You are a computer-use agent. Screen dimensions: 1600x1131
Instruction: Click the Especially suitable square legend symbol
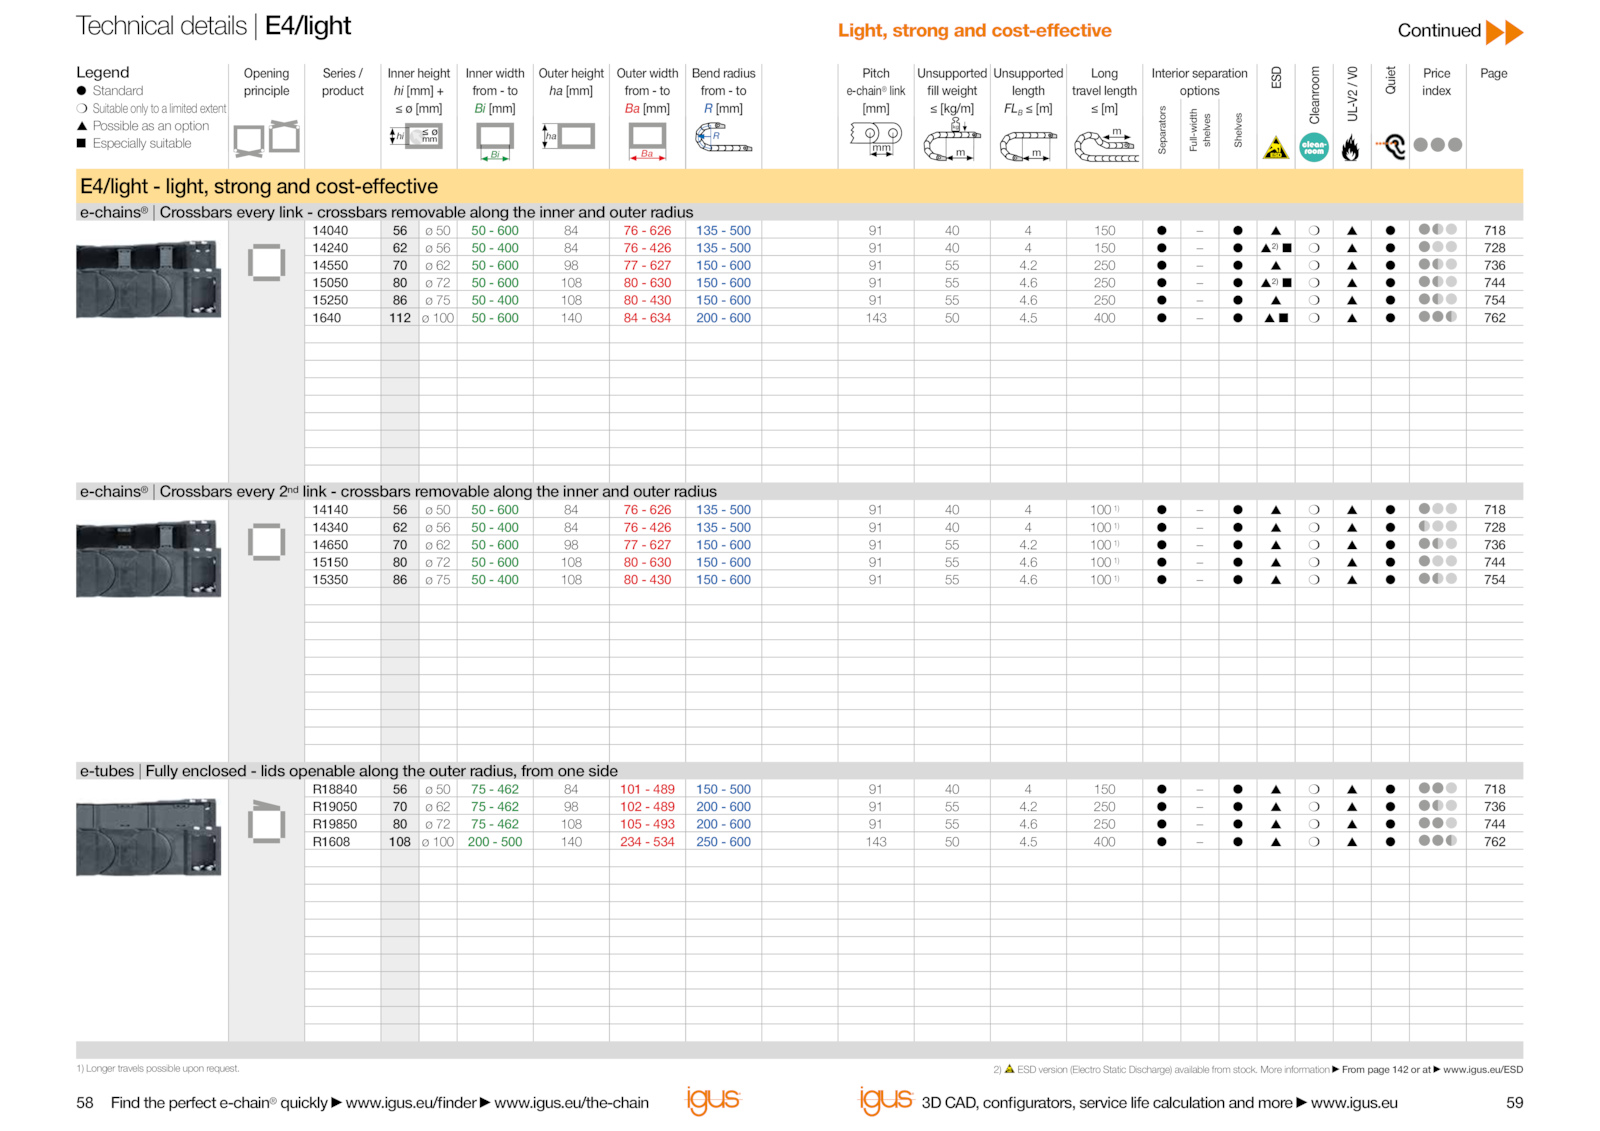(82, 143)
